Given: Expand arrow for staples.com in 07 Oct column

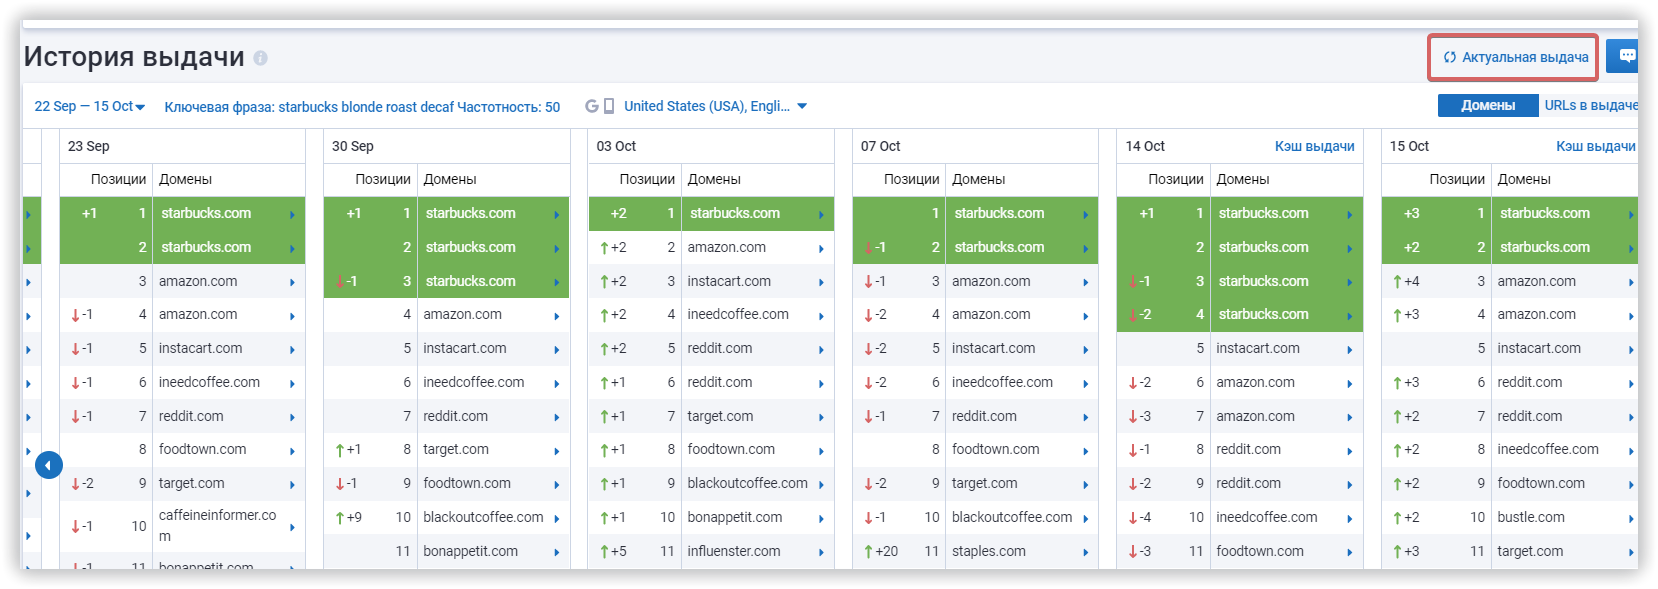Looking at the screenshot, I should (x=1085, y=553).
